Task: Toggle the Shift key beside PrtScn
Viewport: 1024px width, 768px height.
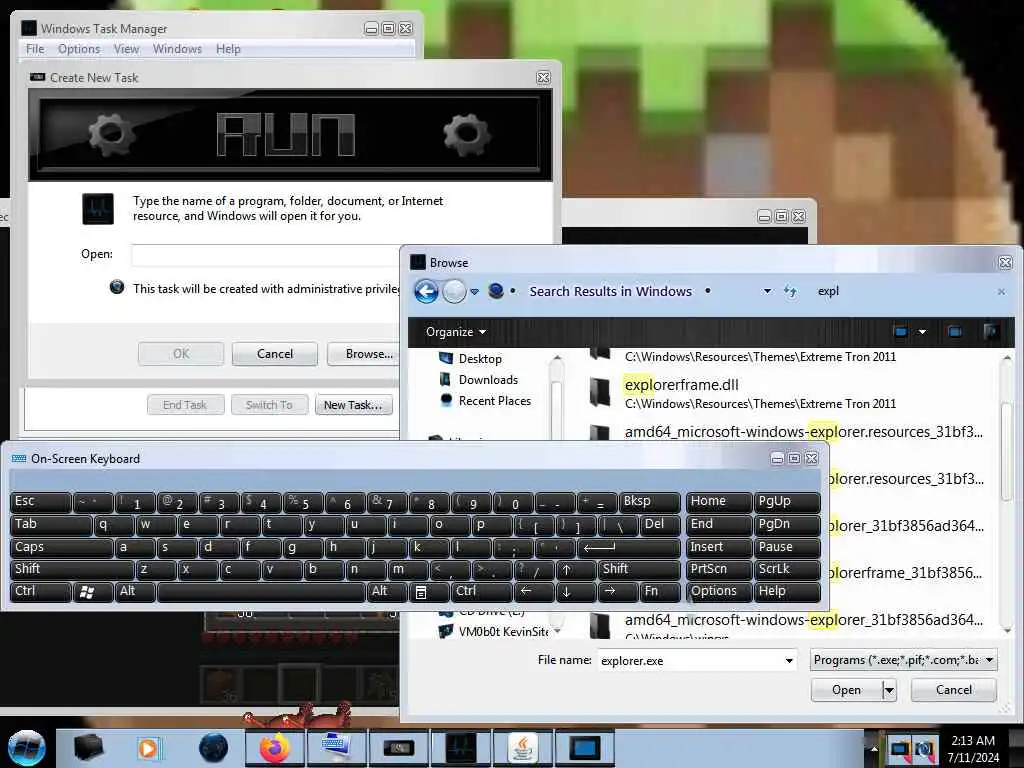Action: click(x=639, y=569)
